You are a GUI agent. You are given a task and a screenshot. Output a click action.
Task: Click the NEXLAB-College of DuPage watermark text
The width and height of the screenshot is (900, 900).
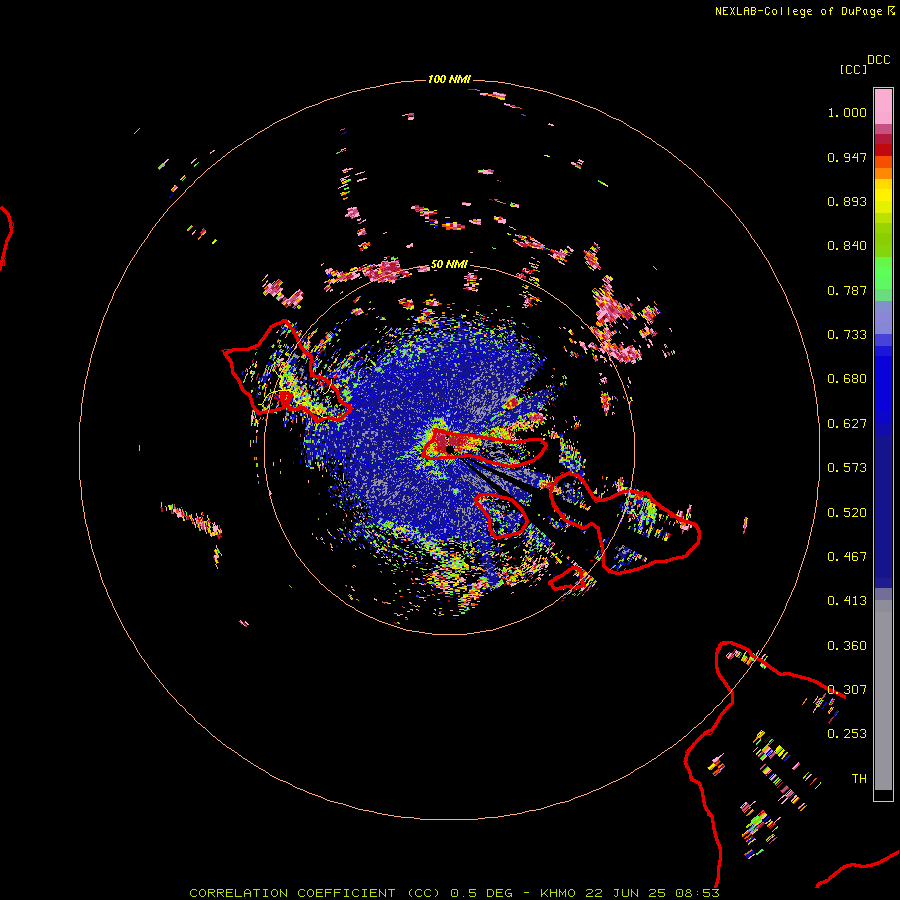[x=805, y=11]
